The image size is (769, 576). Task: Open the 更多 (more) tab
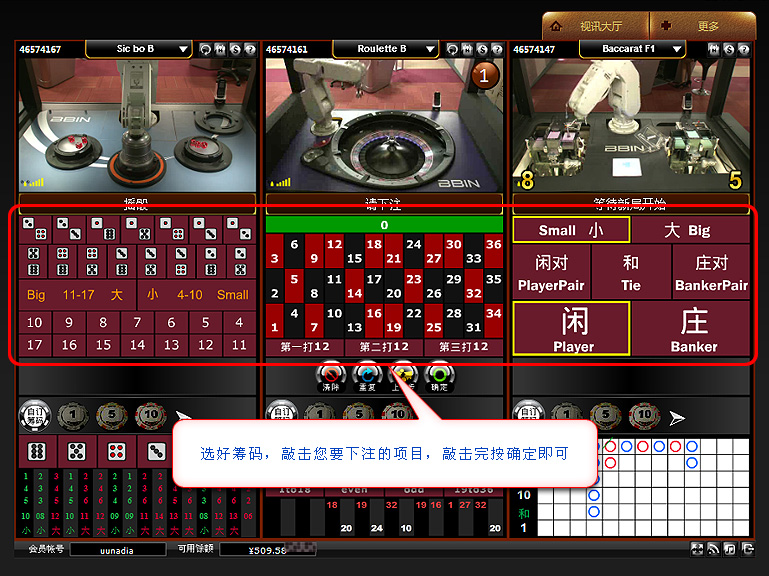coord(701,25)
